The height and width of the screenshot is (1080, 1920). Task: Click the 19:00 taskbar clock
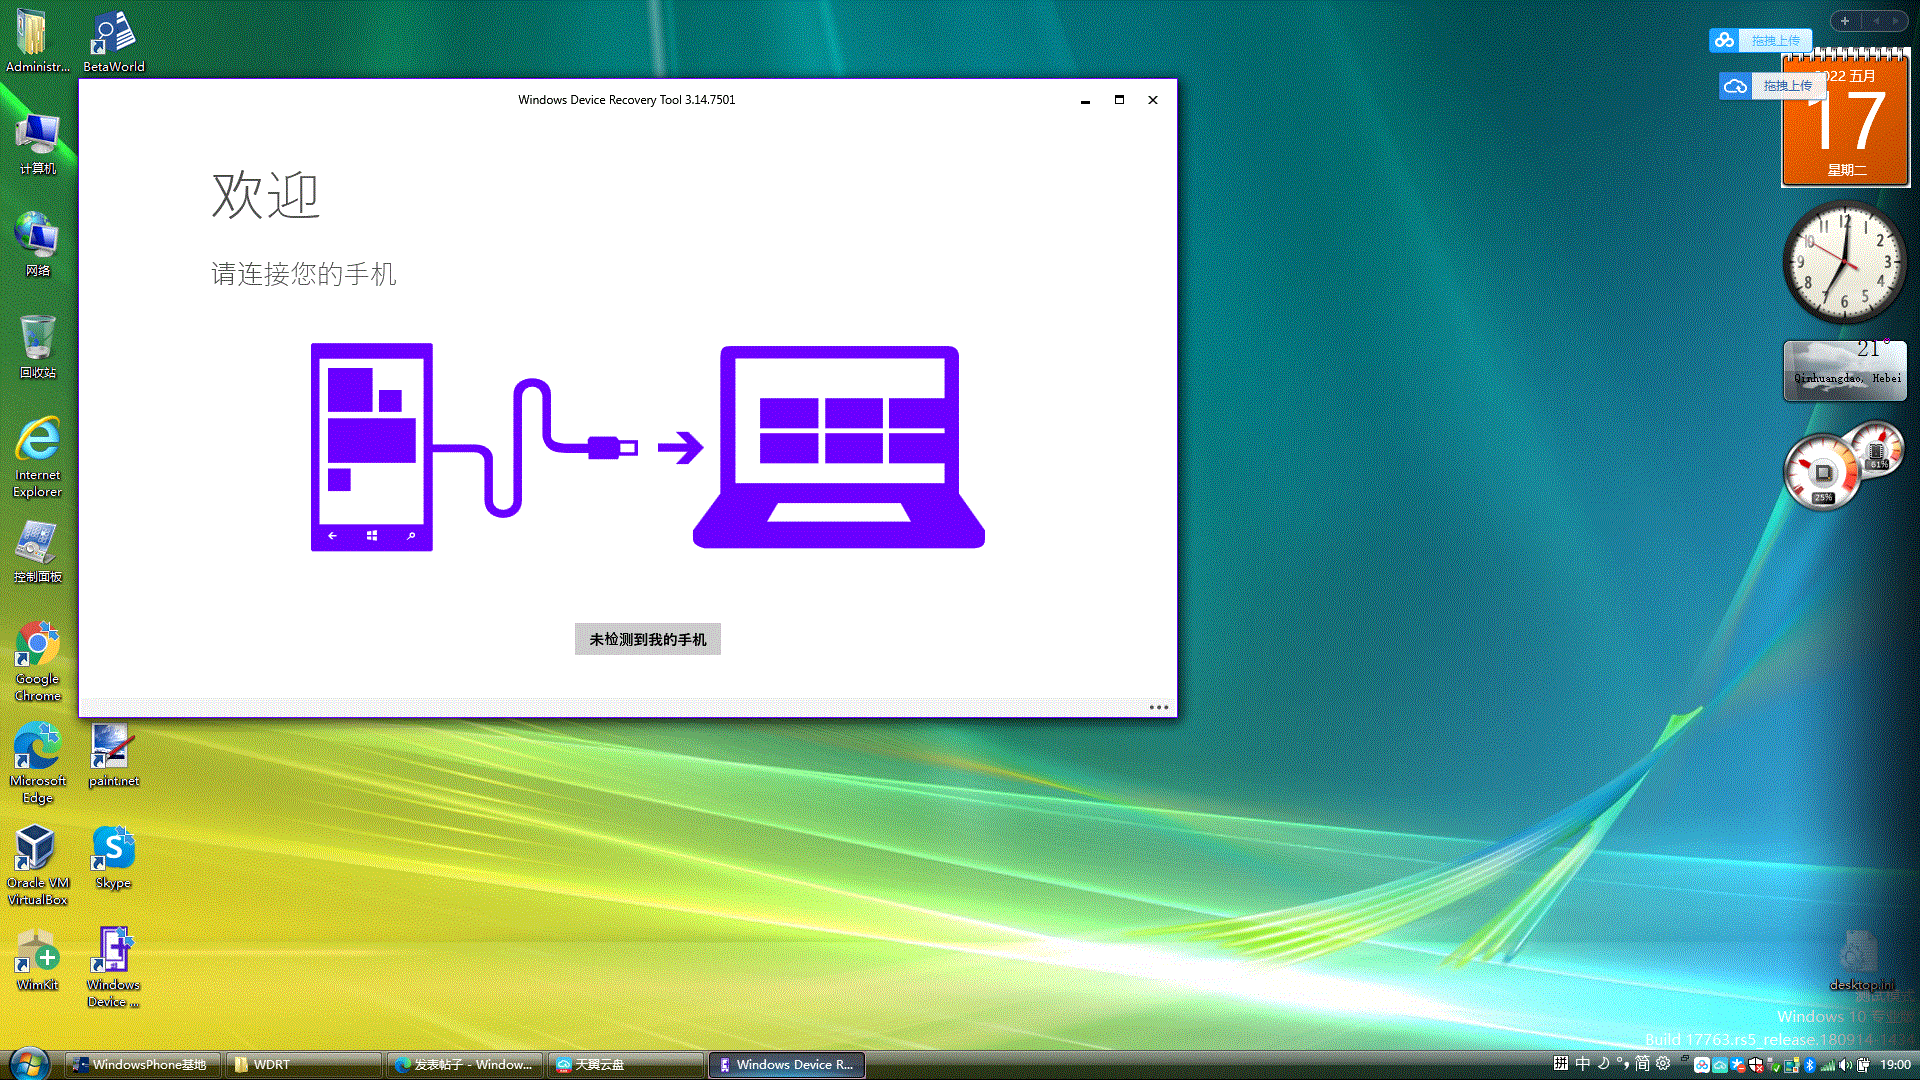pyautogui.click(x=1895, y=1065)
